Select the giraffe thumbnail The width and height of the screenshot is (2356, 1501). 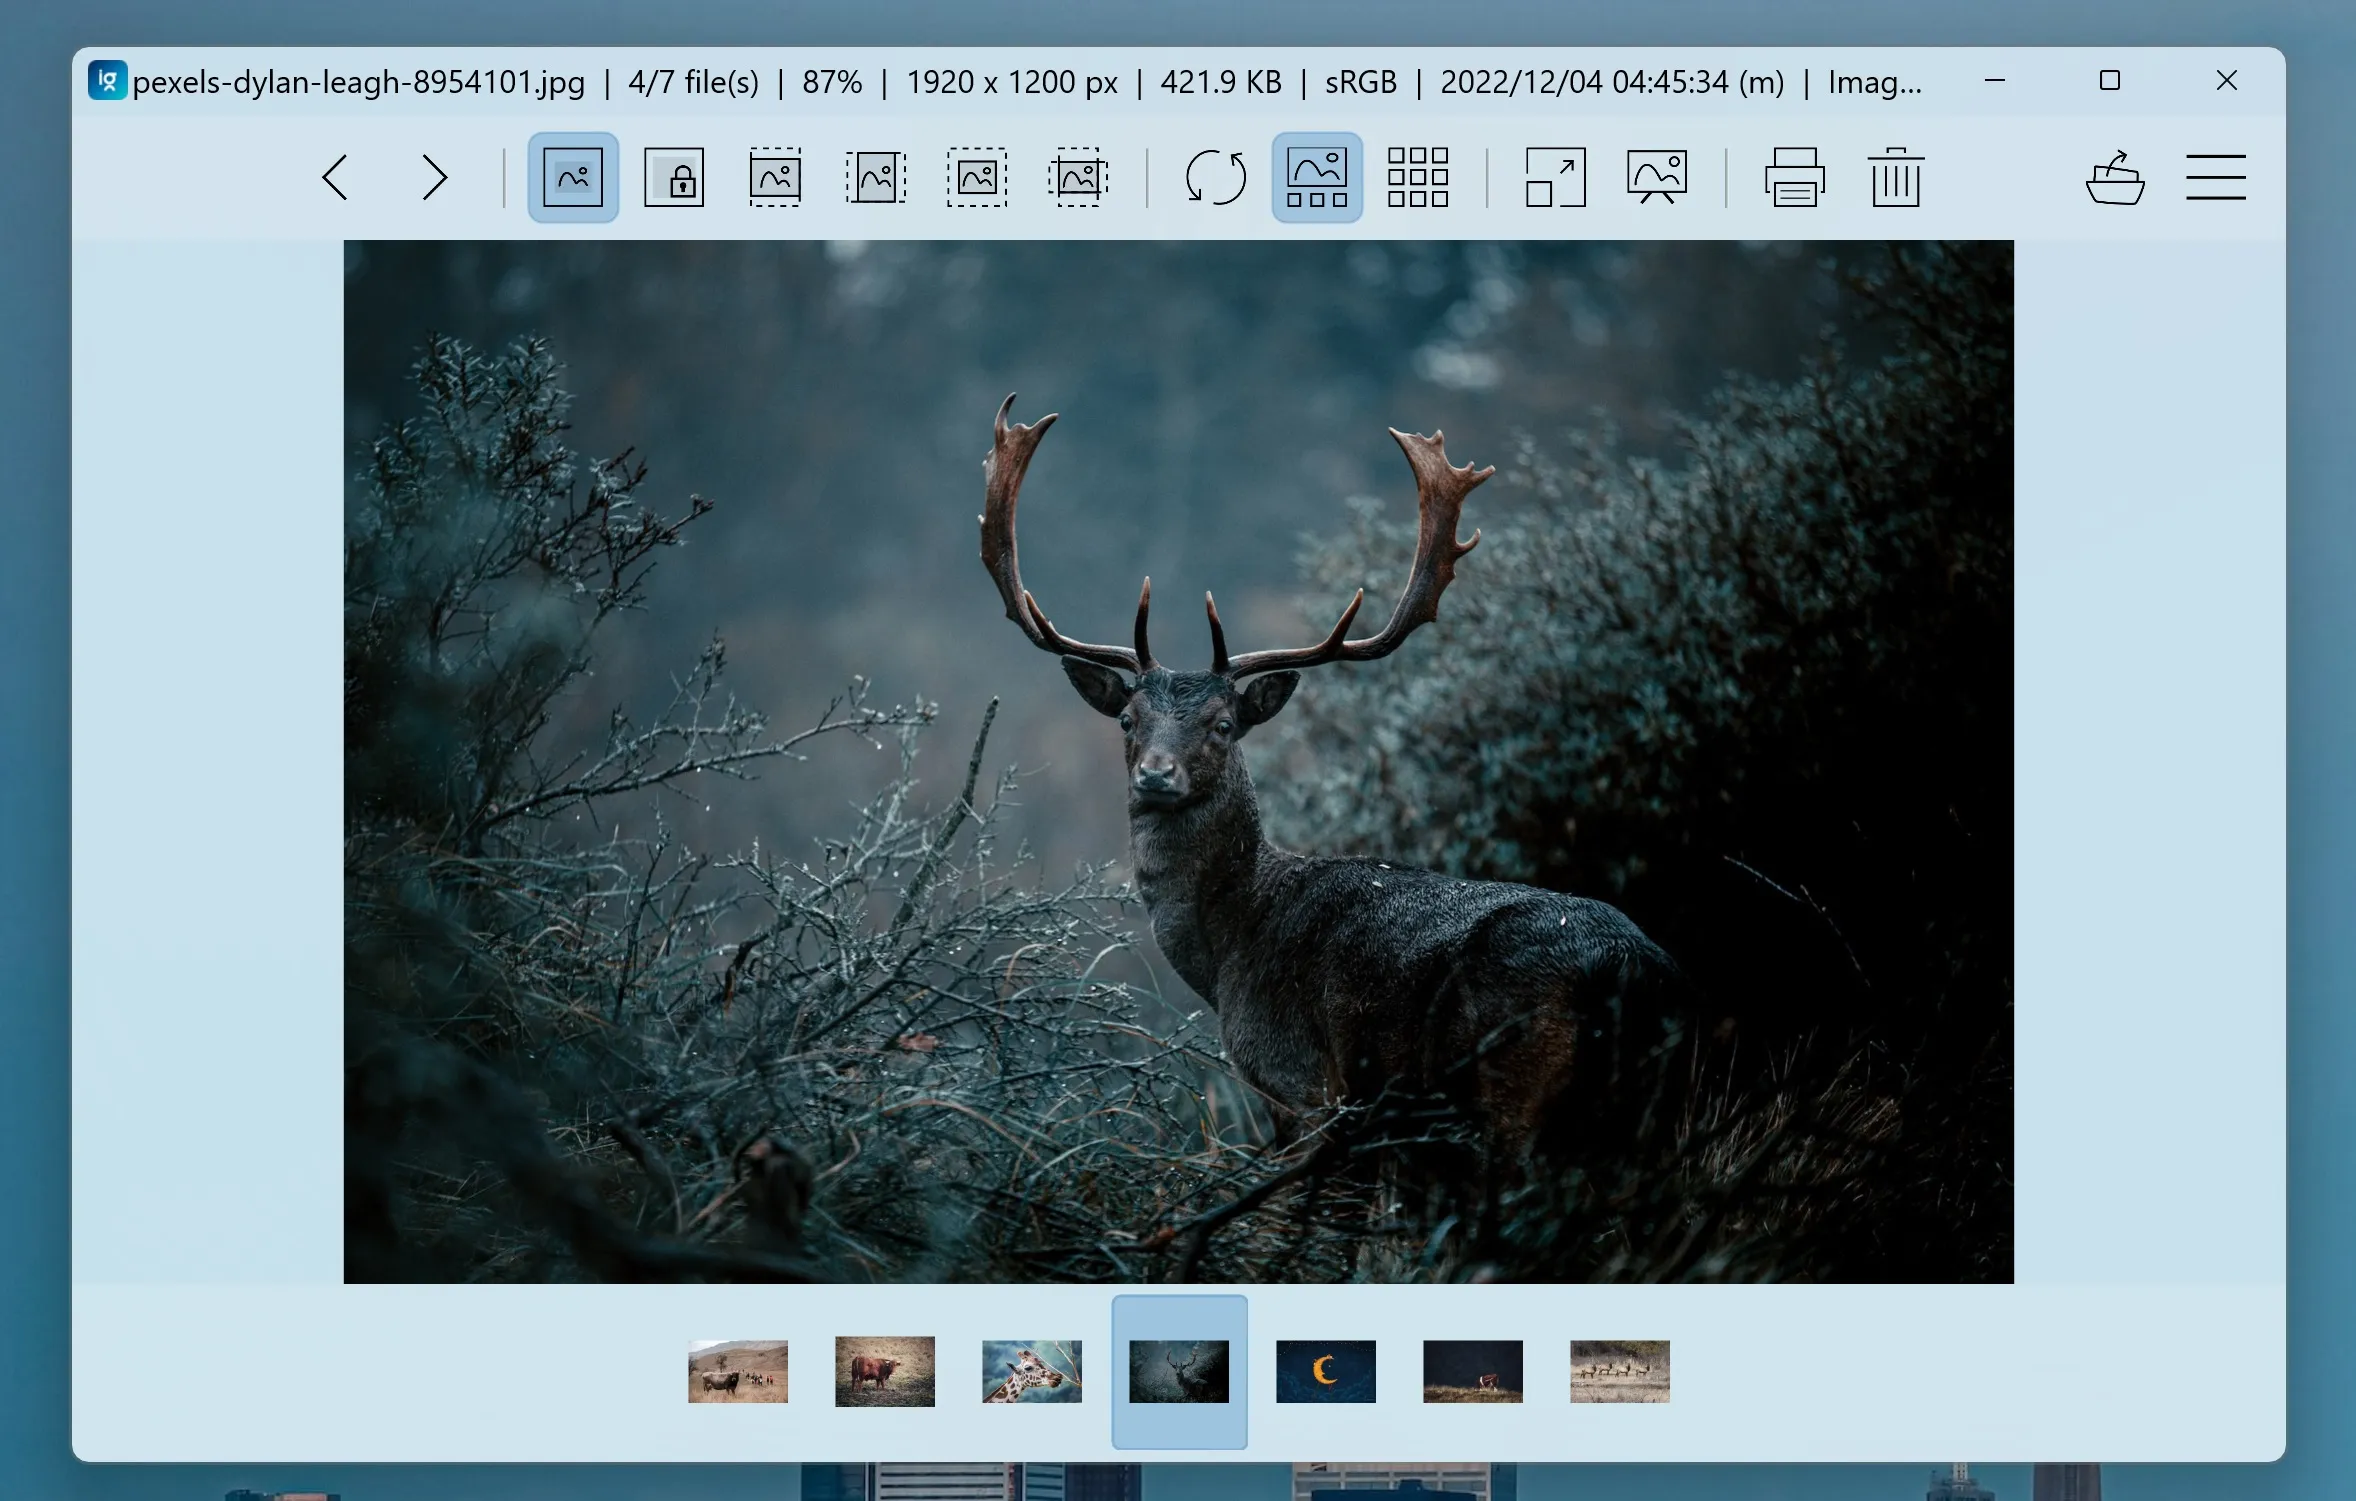1032,1371
